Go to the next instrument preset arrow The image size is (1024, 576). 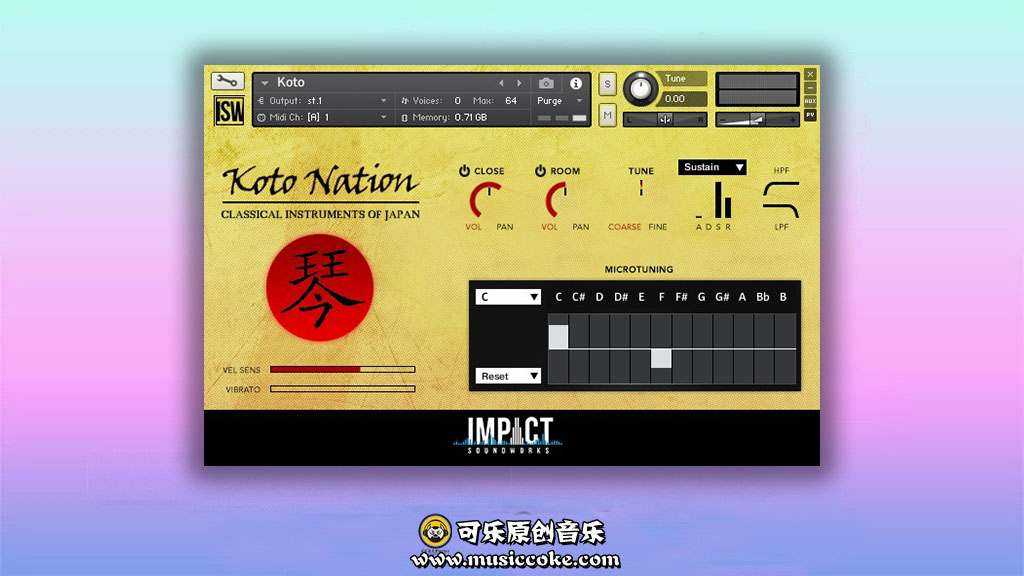click(519, 83)
